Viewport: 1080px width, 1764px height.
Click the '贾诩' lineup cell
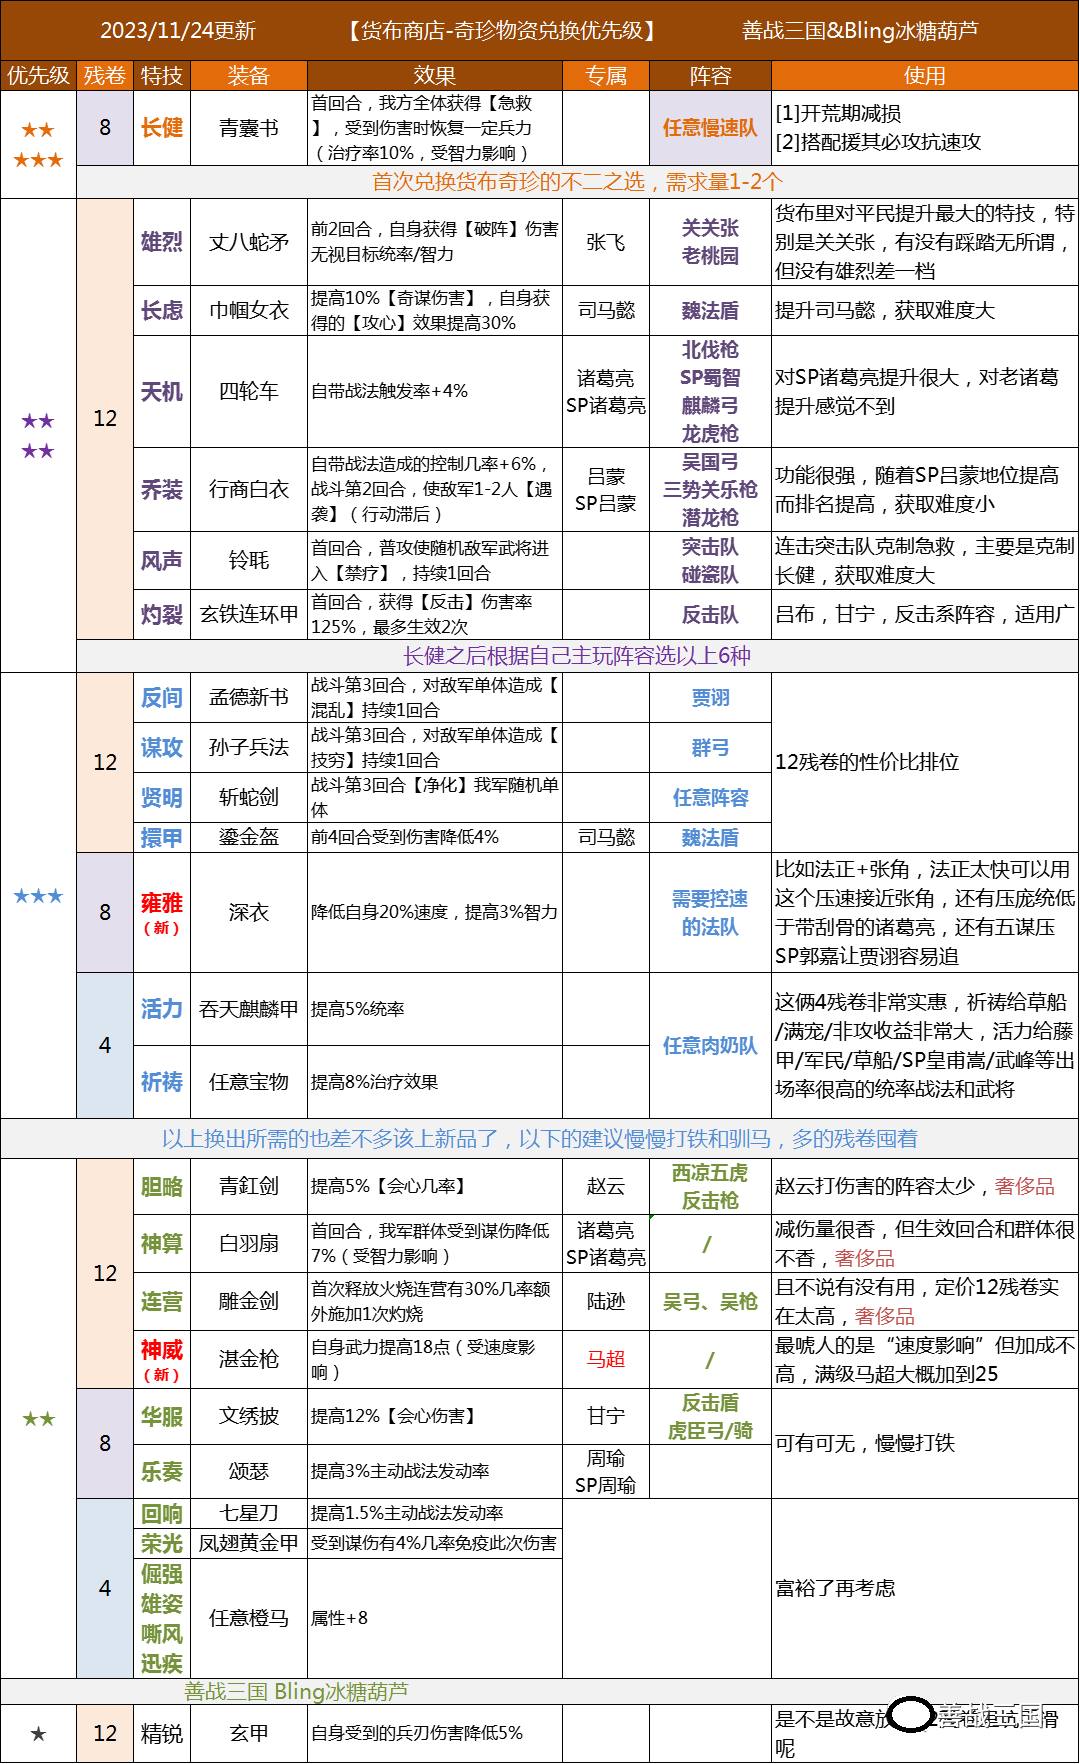pyautogui.click(x=711, y=698)
